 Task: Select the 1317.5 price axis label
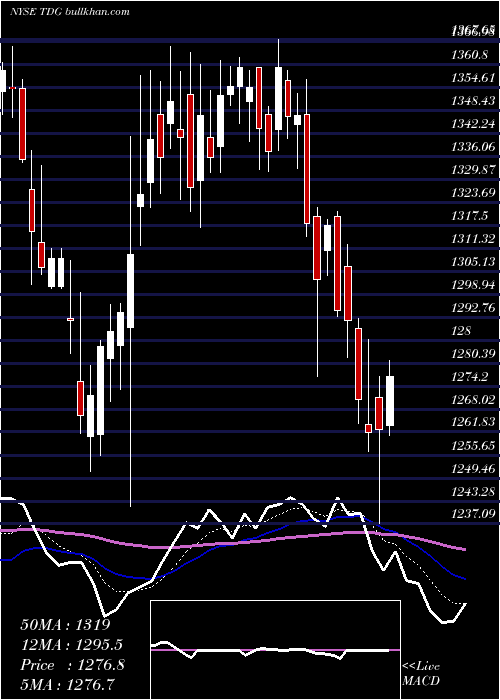(x=469, y=216)
